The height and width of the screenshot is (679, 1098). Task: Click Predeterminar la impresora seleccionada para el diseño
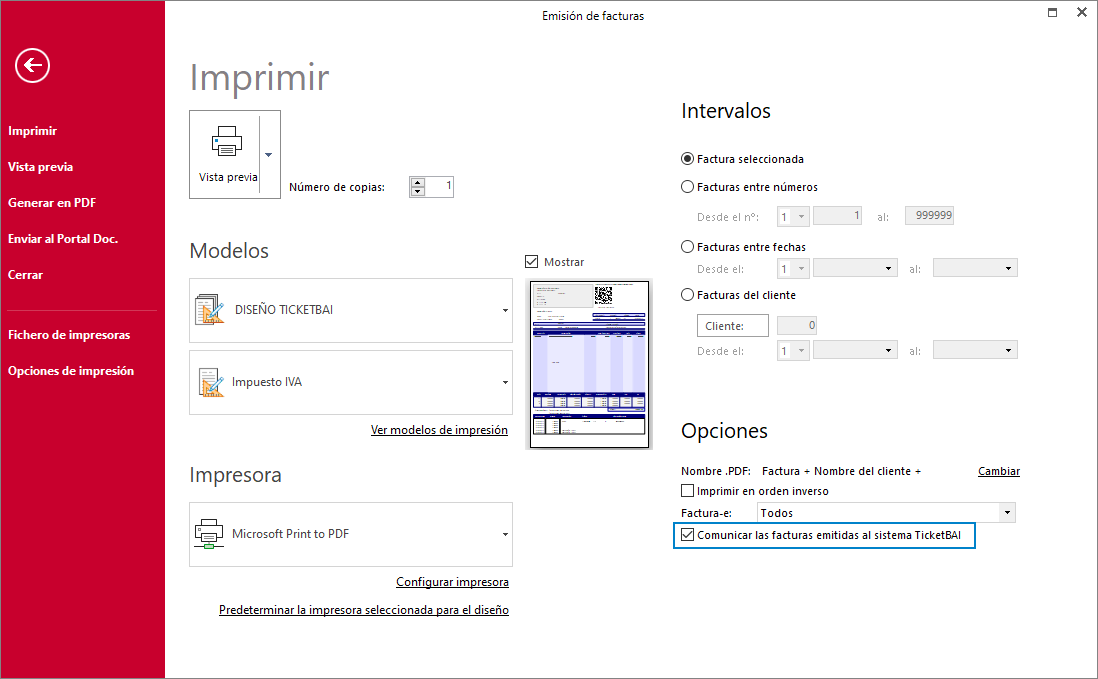tap(363, 610)
